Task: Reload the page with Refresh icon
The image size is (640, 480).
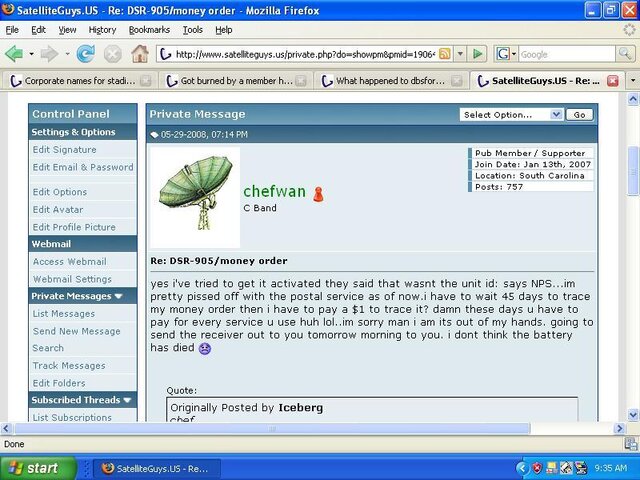Action: tap(86, 54)
